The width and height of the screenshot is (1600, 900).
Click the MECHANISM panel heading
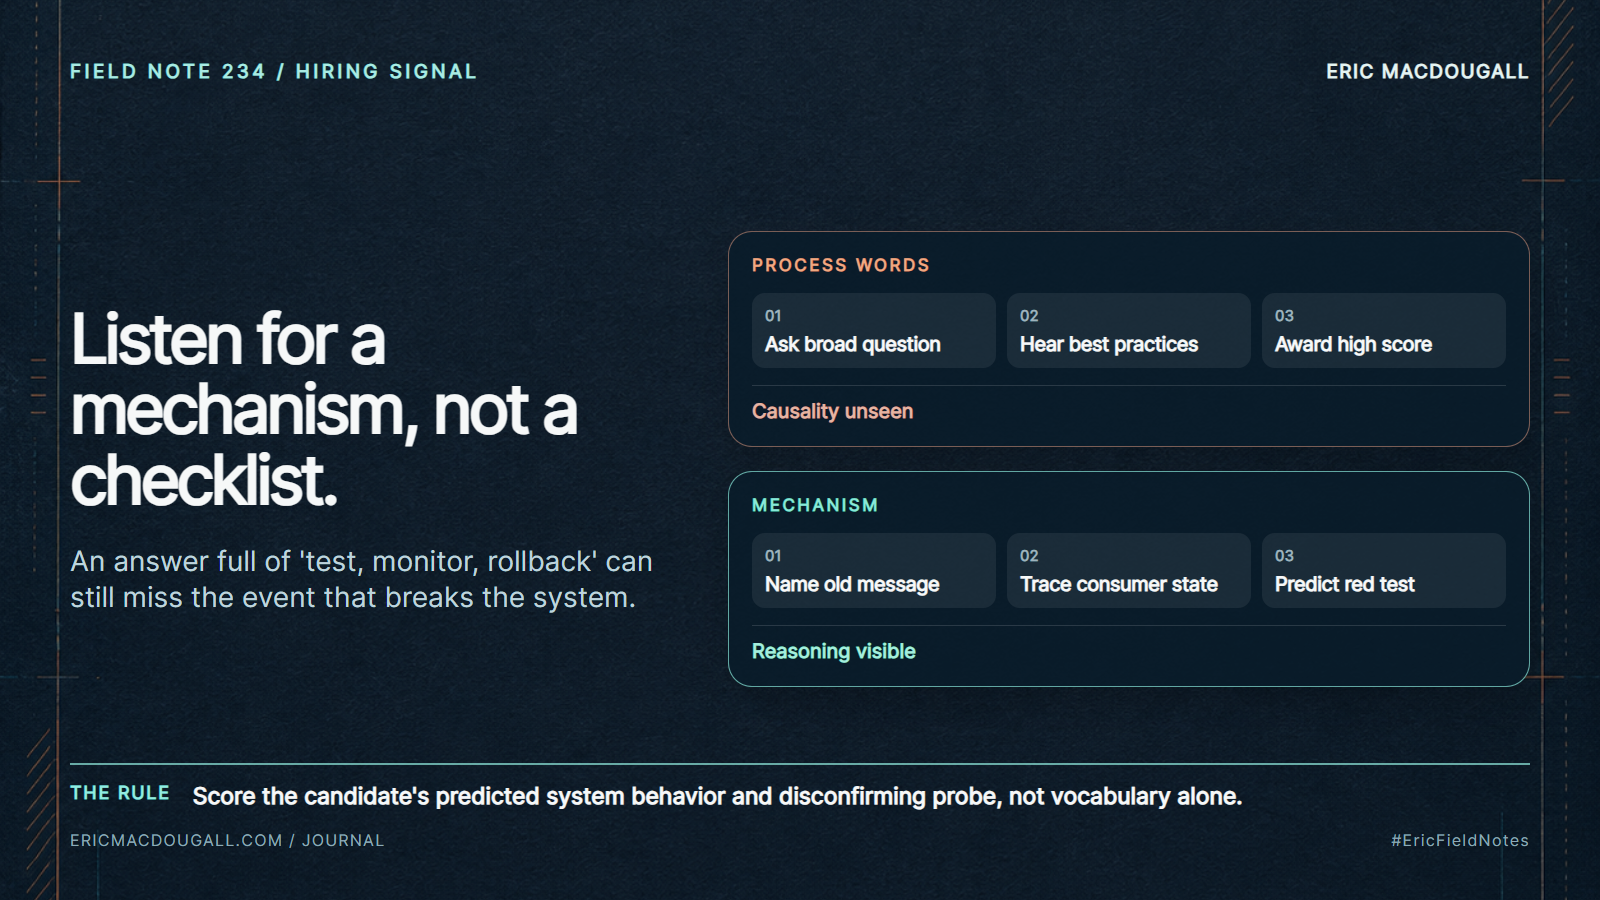[815, 505]
